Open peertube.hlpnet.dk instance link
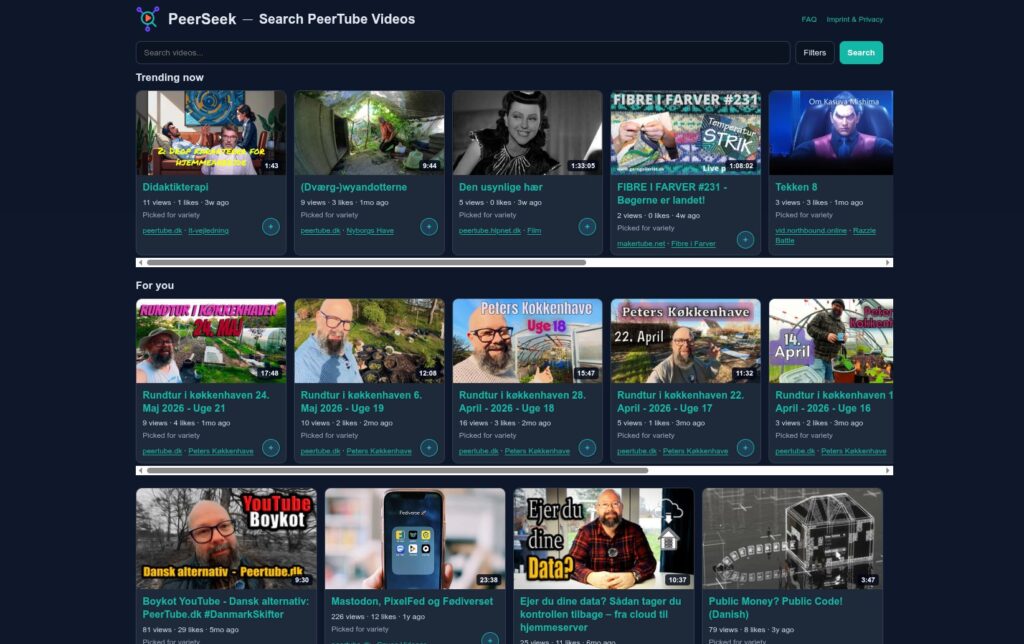The height and width of the screenshot is (644, 1024). (x=490, y=231)
